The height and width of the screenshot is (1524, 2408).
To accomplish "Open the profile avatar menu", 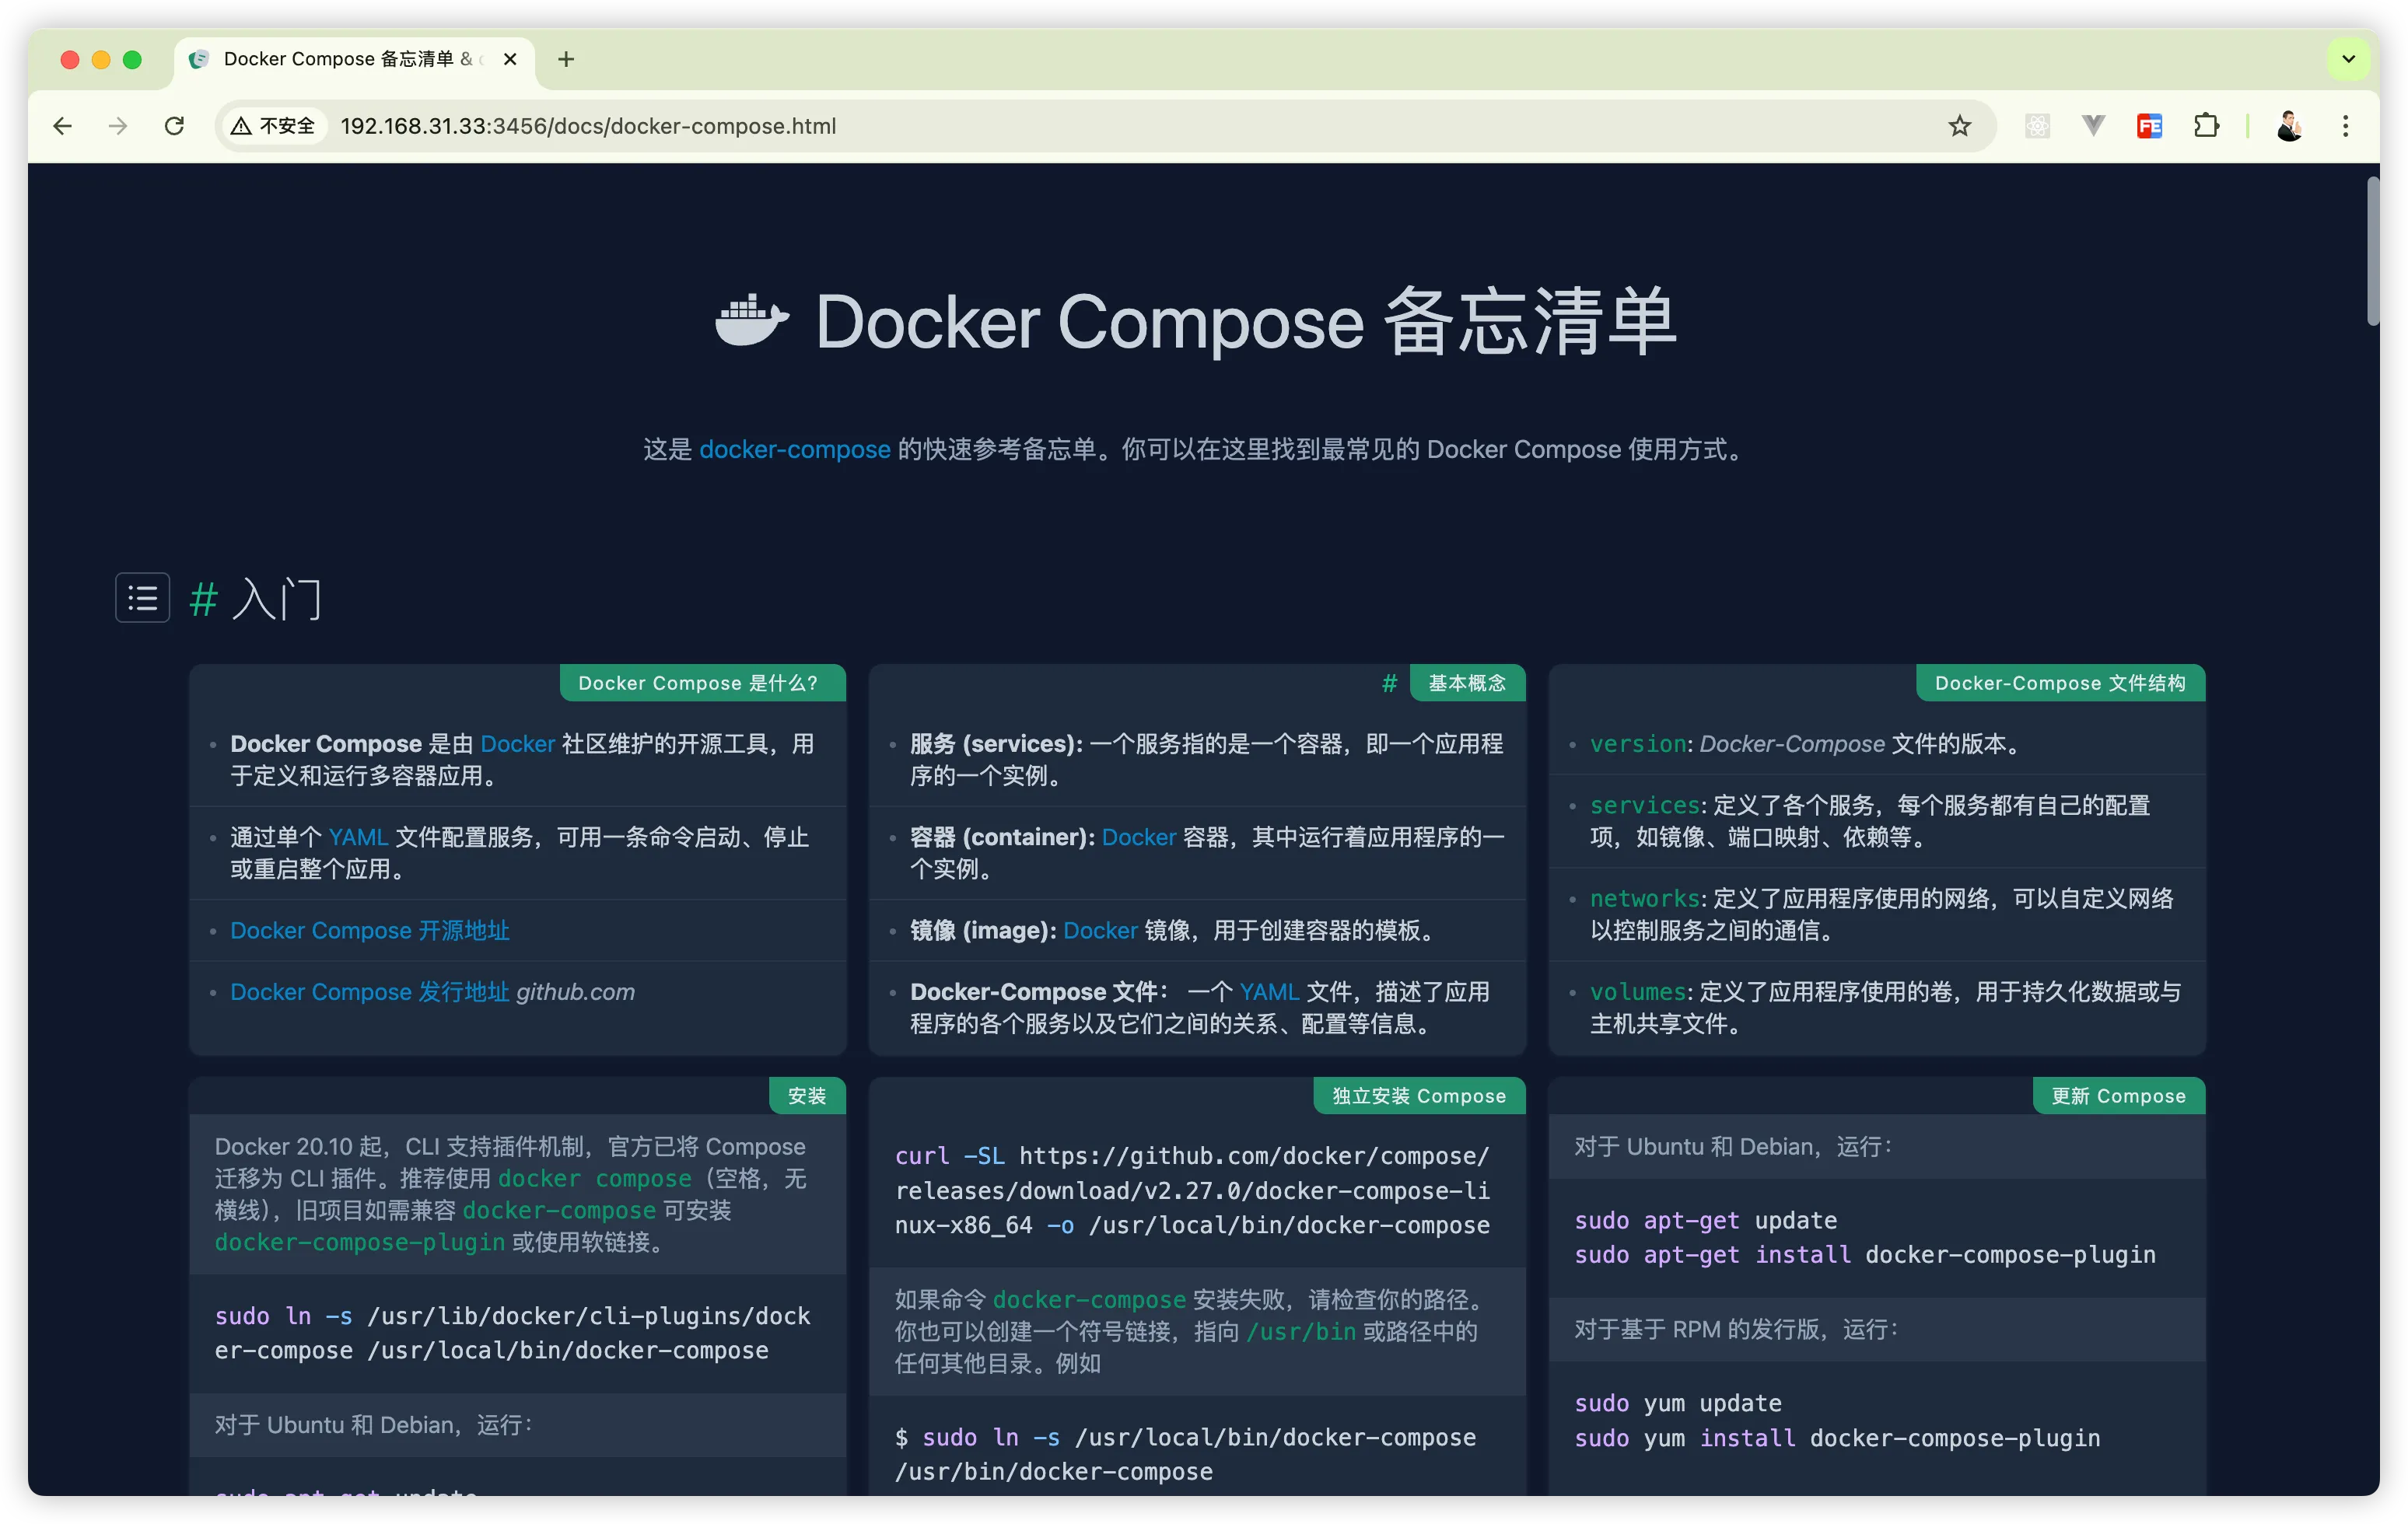I will (2289, 126).
